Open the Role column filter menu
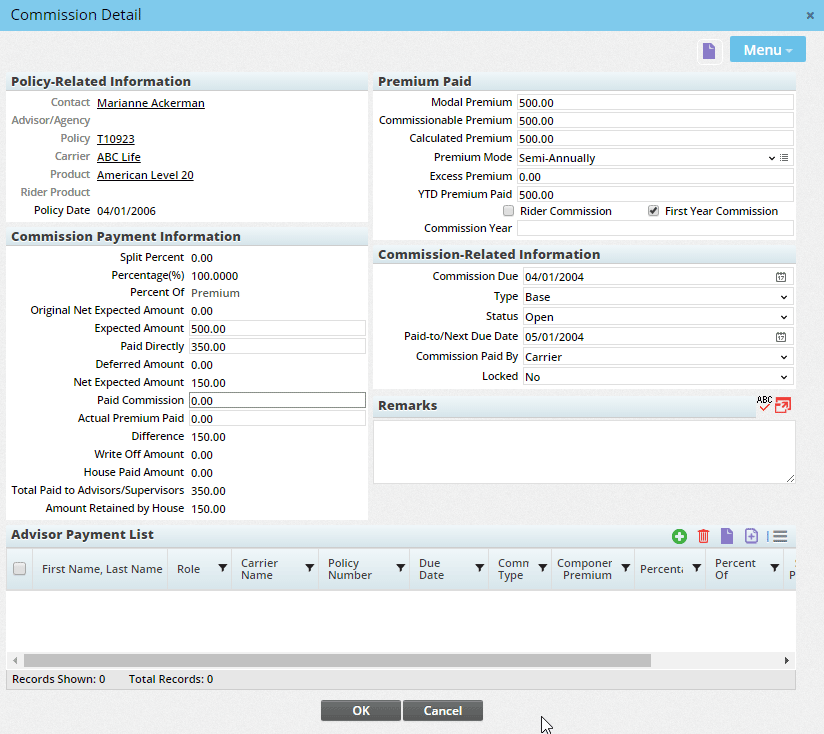The height and width of the screenshot is (734, 824). (222, 569)
